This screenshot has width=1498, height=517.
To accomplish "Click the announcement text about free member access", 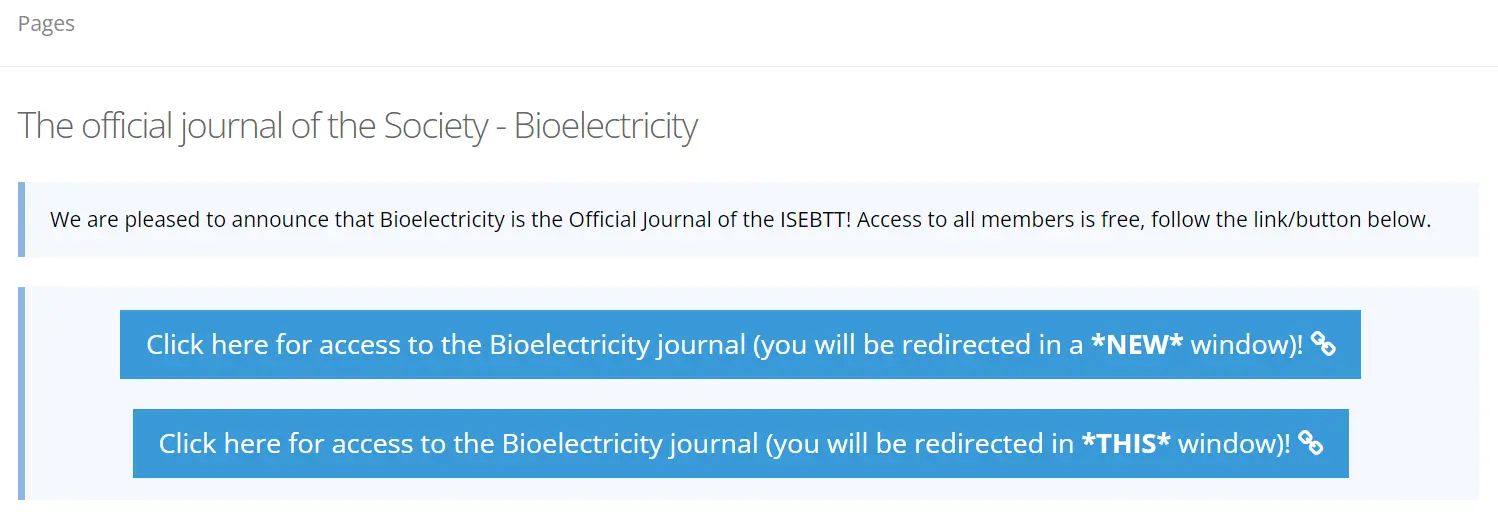I will click(x=740, y=220).
